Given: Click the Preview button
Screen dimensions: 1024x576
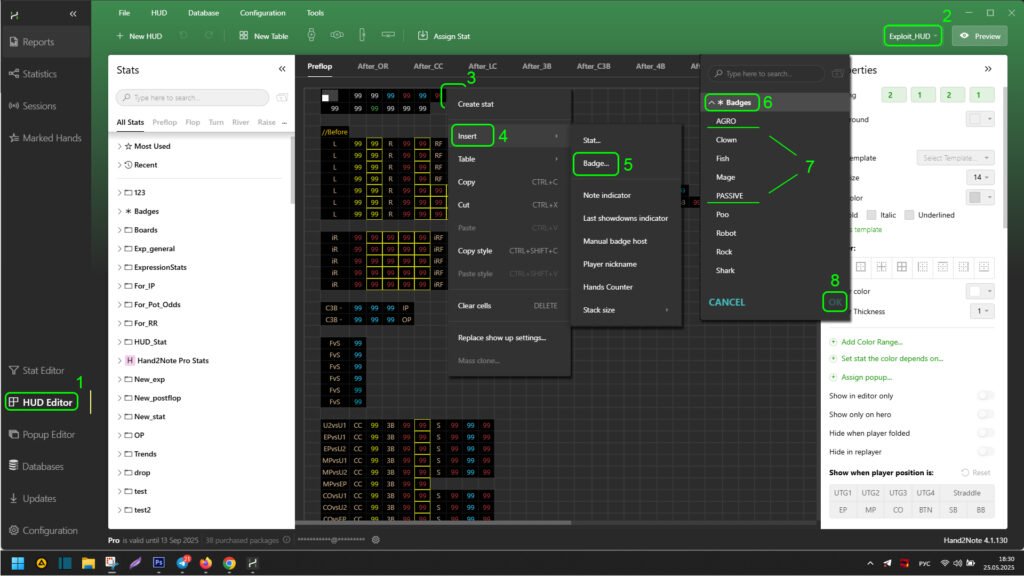Looking at the screenshot, I should click(979, 36).
